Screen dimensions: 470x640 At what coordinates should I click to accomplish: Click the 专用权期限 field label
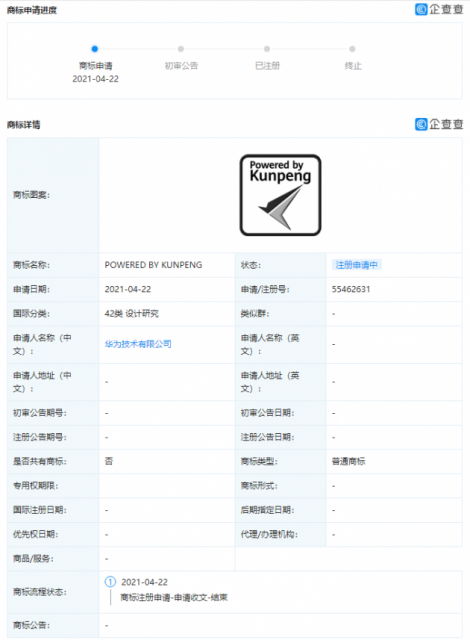(35, 486)
